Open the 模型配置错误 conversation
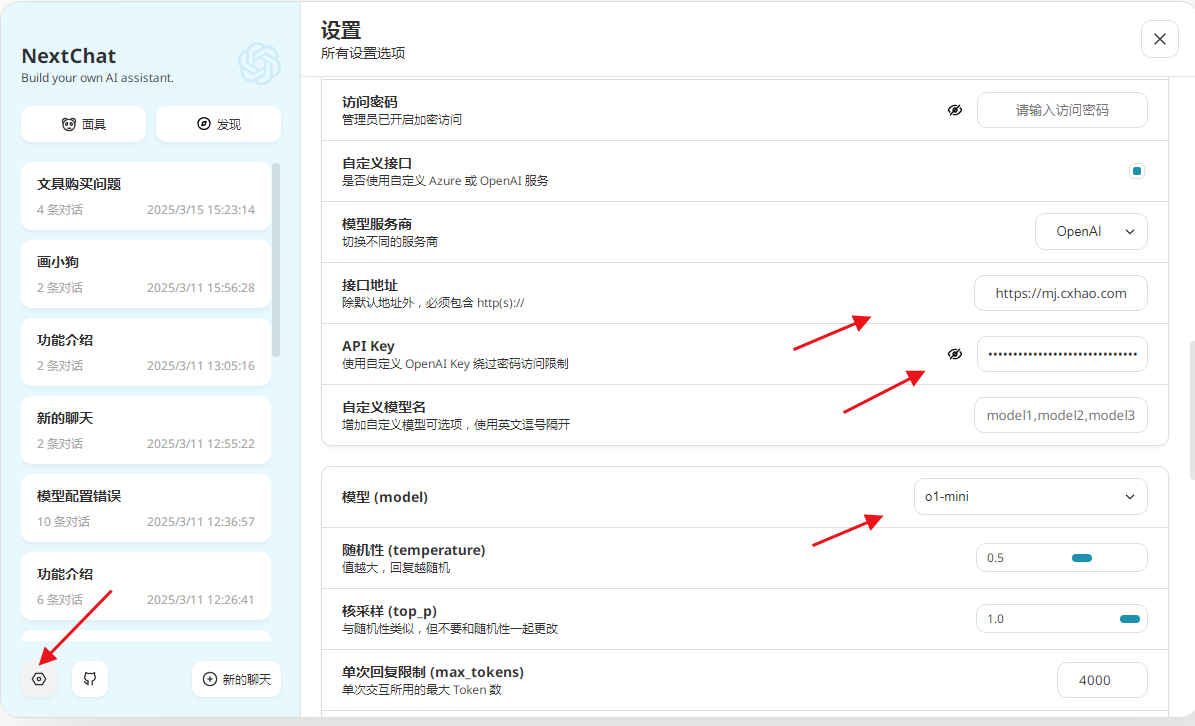The image size is (1195, 726). point(146,508)
